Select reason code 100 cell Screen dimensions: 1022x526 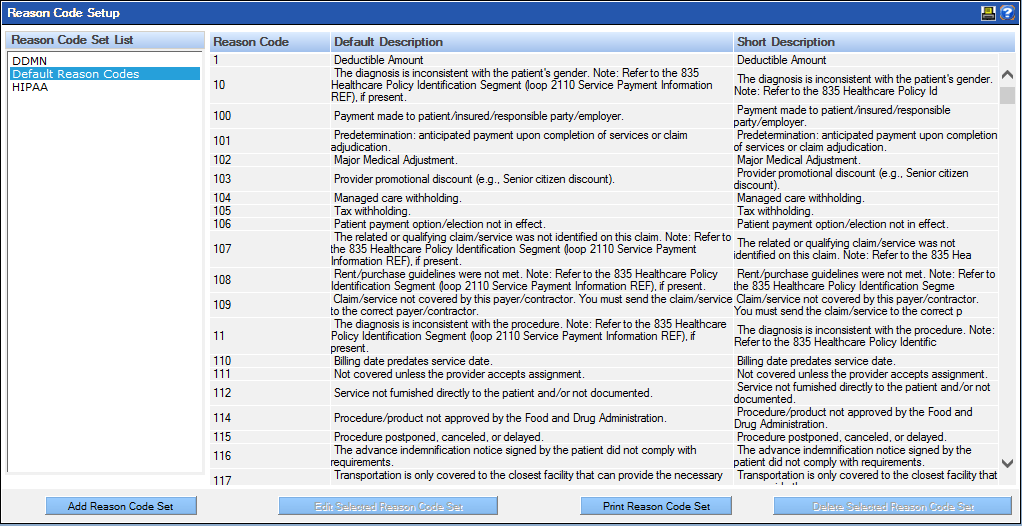pyautogui.click(x=270, y=116)
